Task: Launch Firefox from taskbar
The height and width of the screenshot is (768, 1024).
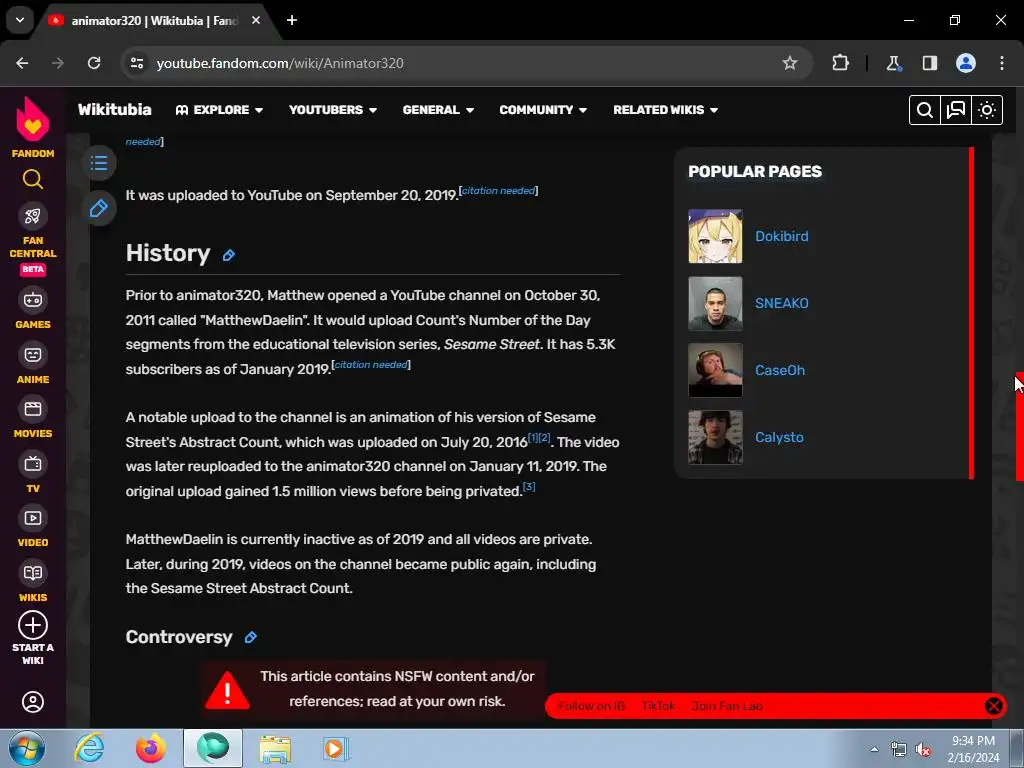Action: click(150, 748)
